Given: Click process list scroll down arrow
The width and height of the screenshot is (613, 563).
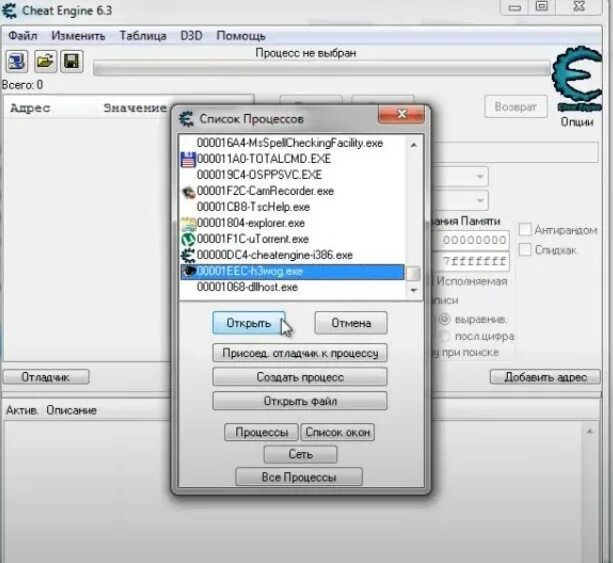Looking at the screenshot, I should 414,290.
